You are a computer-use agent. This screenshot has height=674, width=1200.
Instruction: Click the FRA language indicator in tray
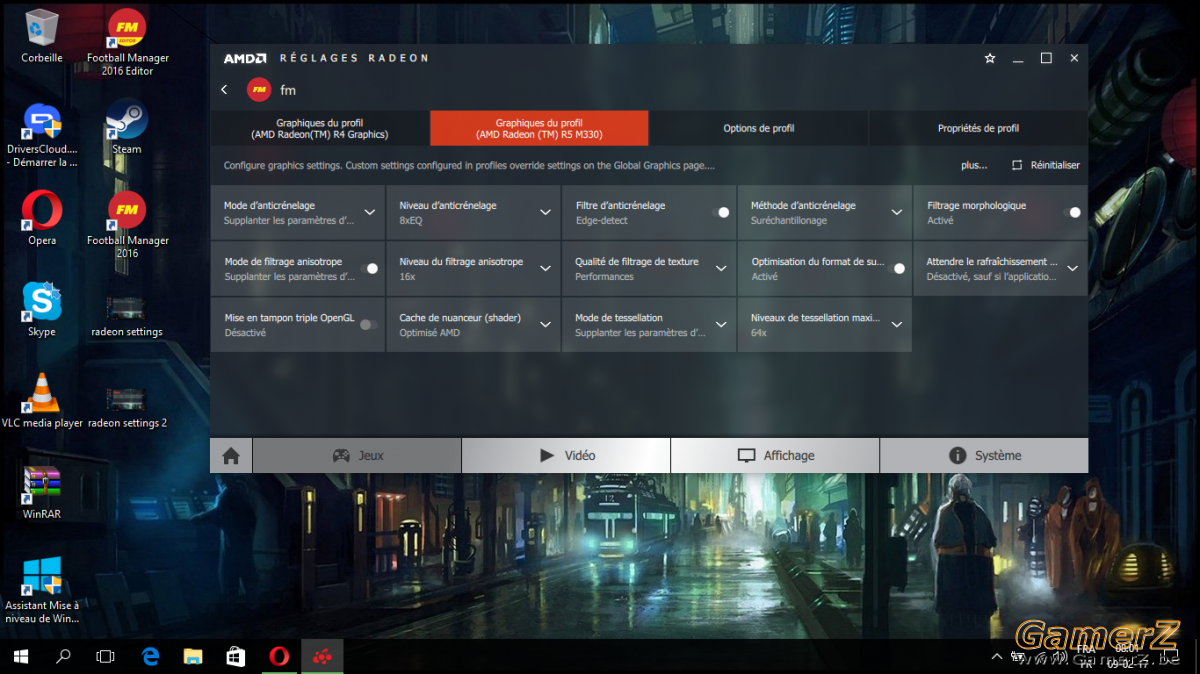click(x=1085, y=650)
